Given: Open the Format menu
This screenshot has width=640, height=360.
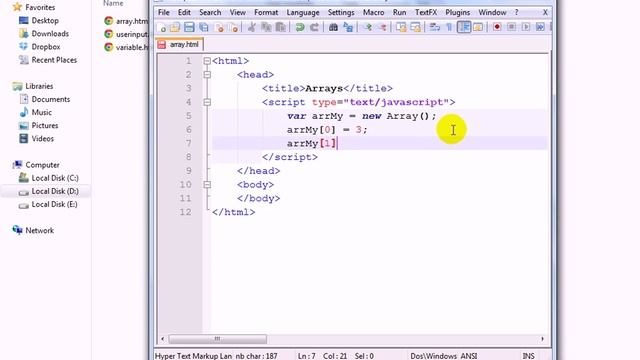Looking at the screenshot, I should click(266, 13).
